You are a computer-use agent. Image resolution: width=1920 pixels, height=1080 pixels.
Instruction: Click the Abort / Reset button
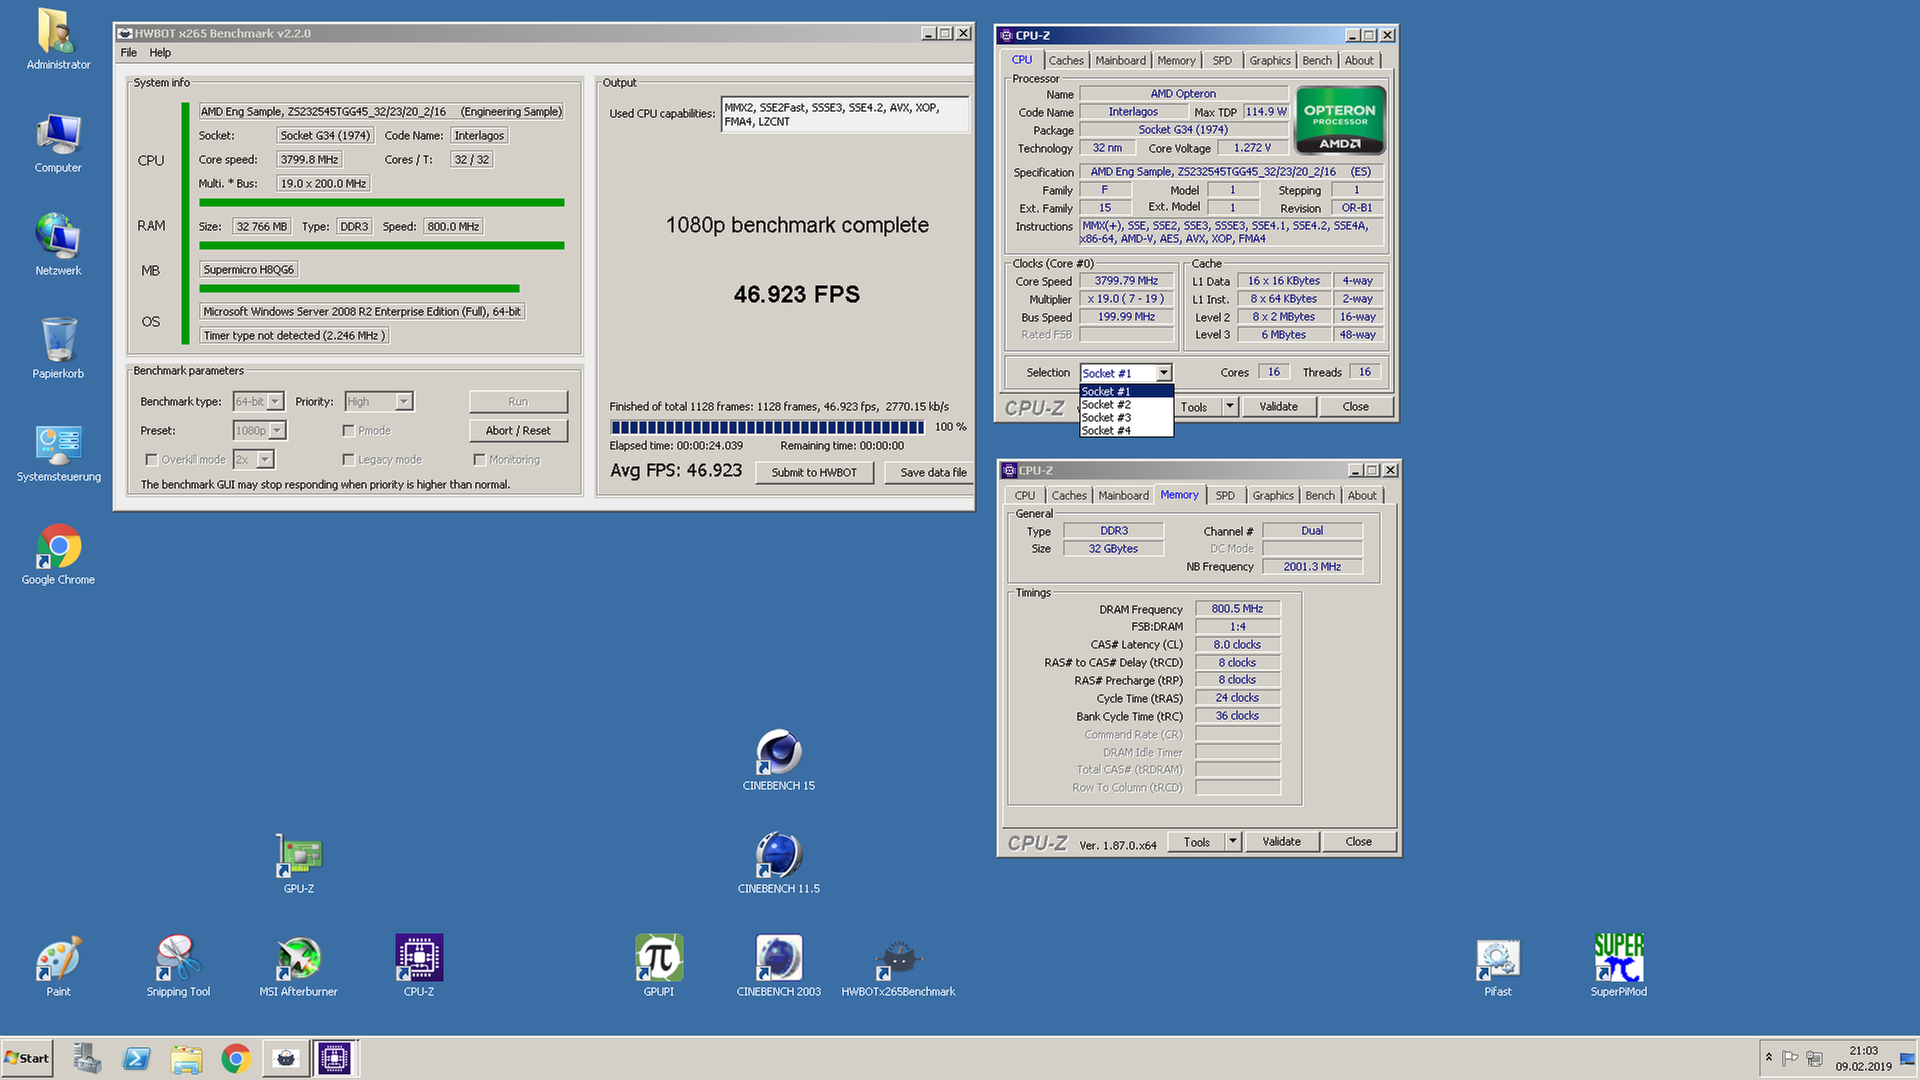pyautogui.click(x=518, y=431)
